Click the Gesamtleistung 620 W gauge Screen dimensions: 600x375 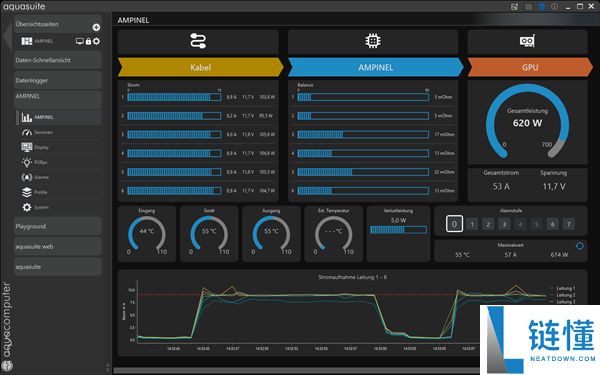tap(527, 122)
